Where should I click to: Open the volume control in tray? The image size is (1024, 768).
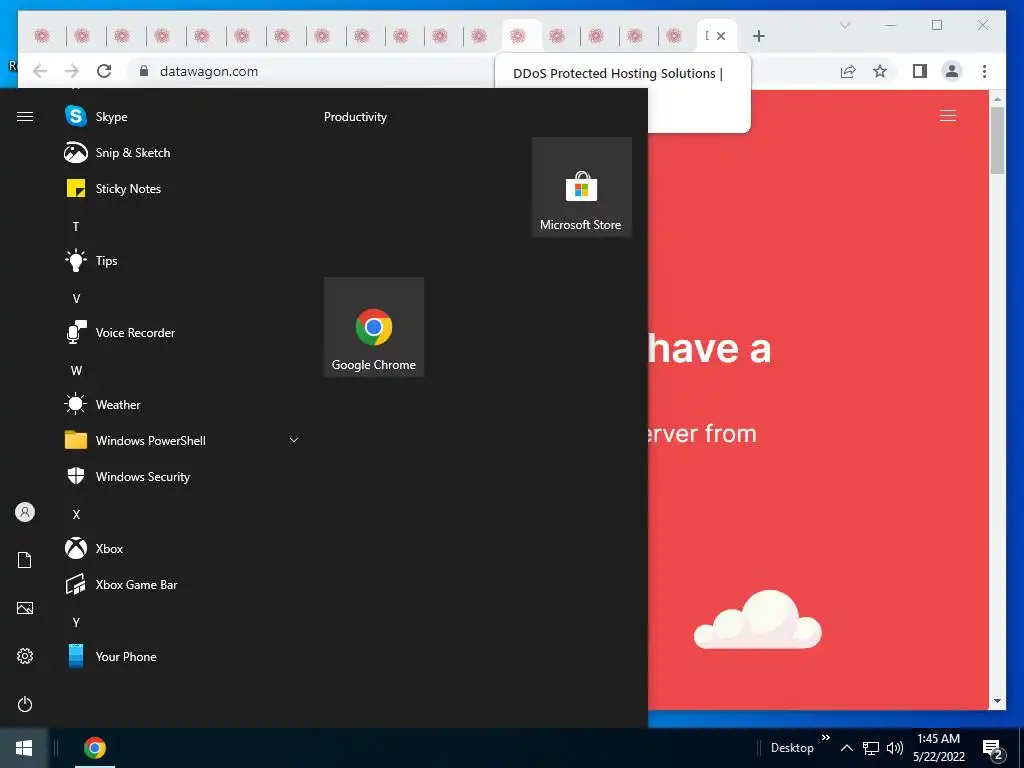tap(895, 748)
